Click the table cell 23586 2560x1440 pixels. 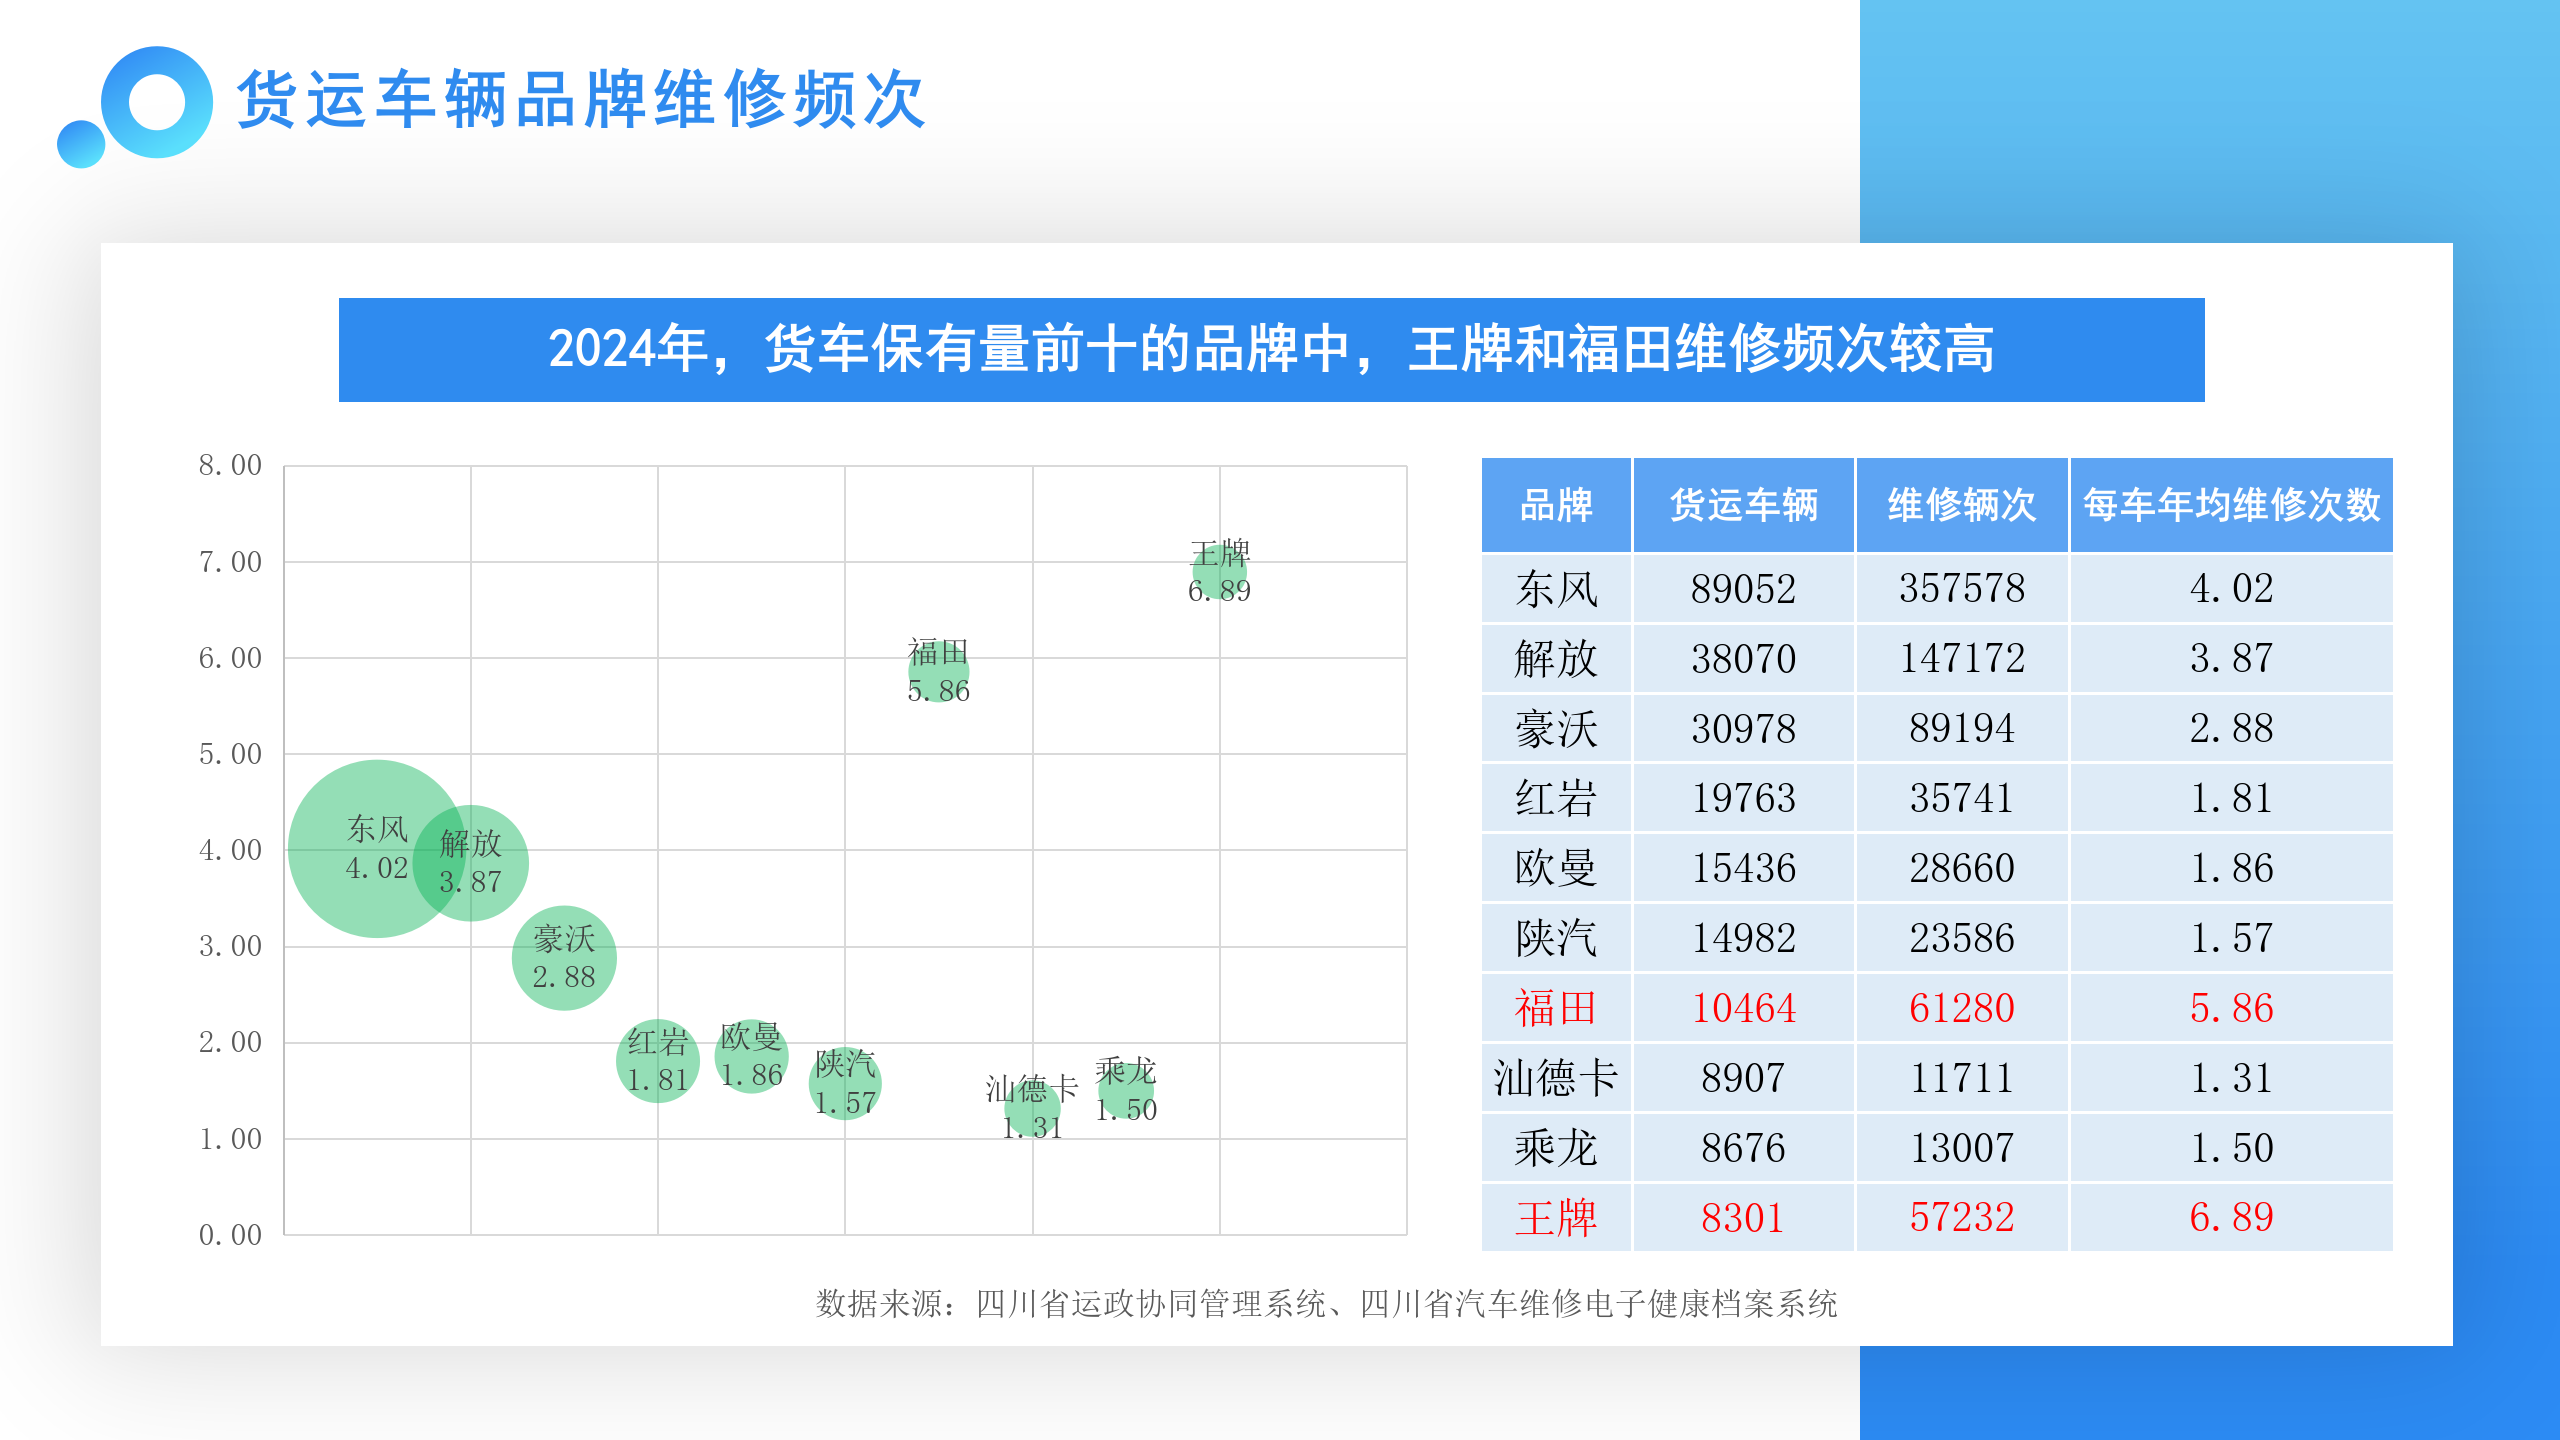pos(1962,938)
